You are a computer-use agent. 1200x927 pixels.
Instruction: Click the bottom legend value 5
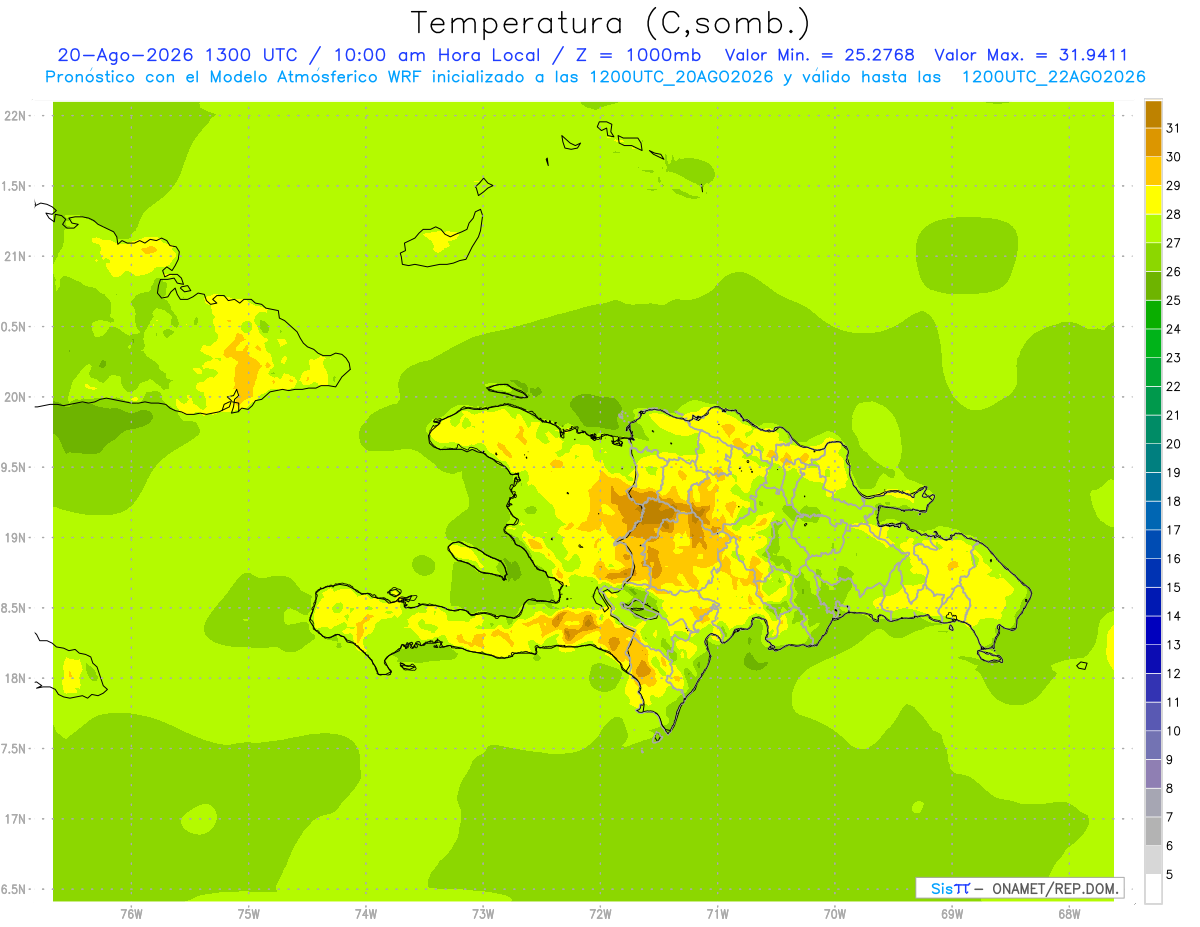click(x=1170, y=874)
